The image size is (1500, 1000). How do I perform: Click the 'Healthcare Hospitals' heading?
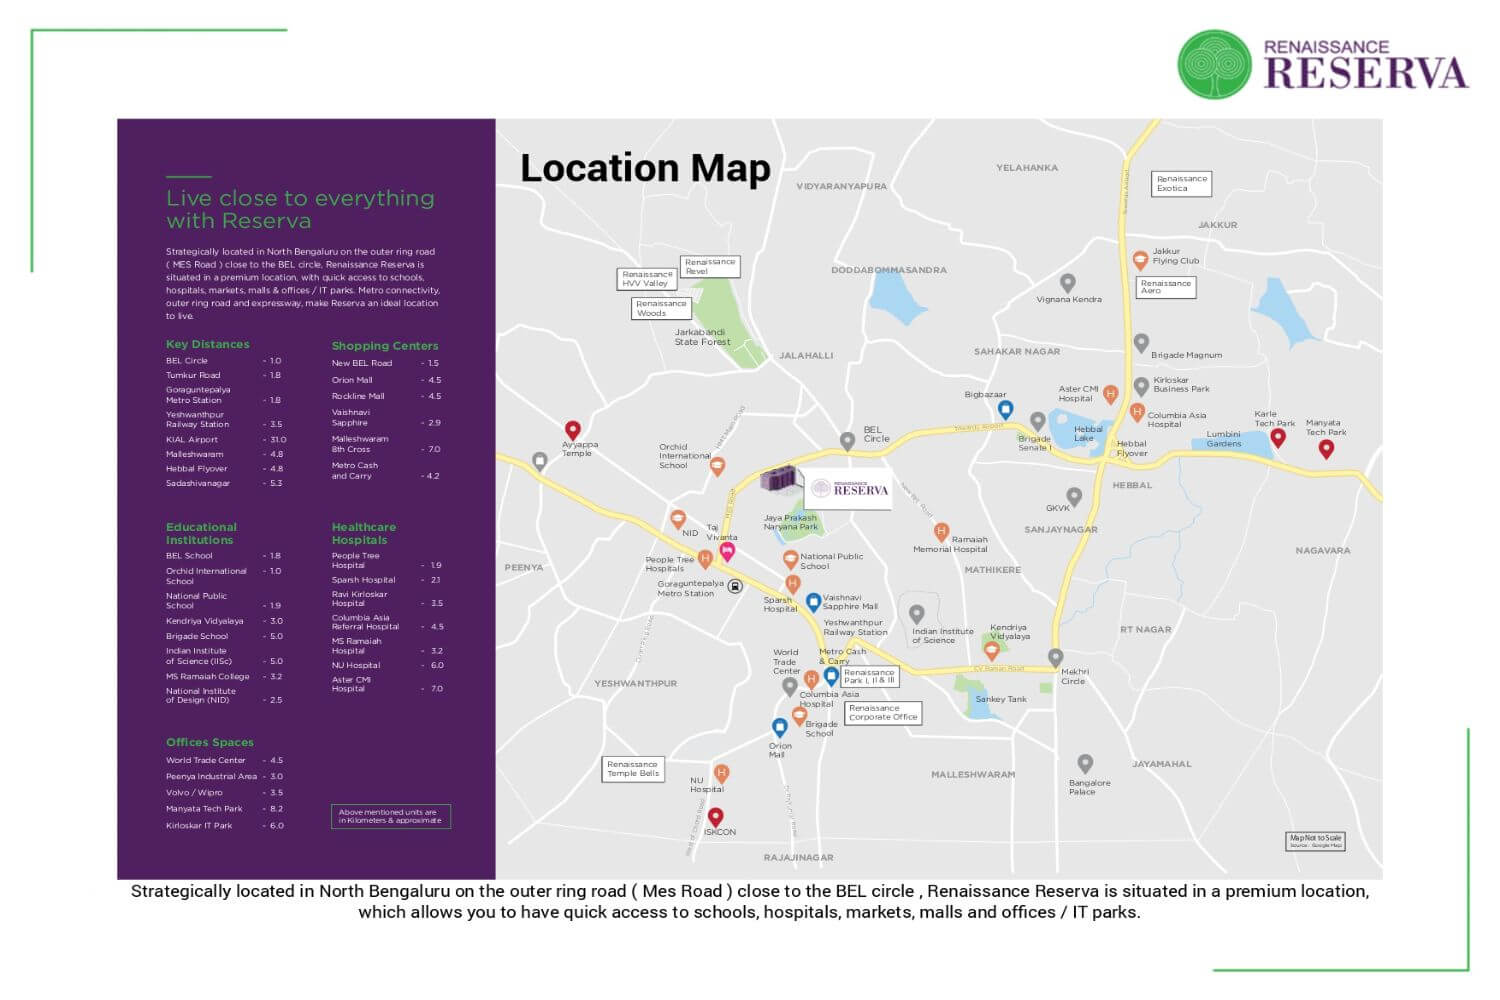coord(364,534)
